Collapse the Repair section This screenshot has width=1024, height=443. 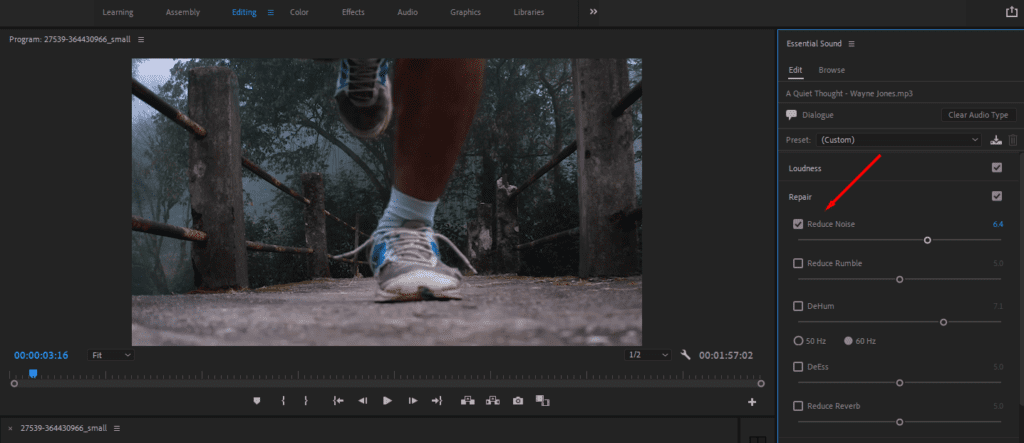[x=800, y=196]
